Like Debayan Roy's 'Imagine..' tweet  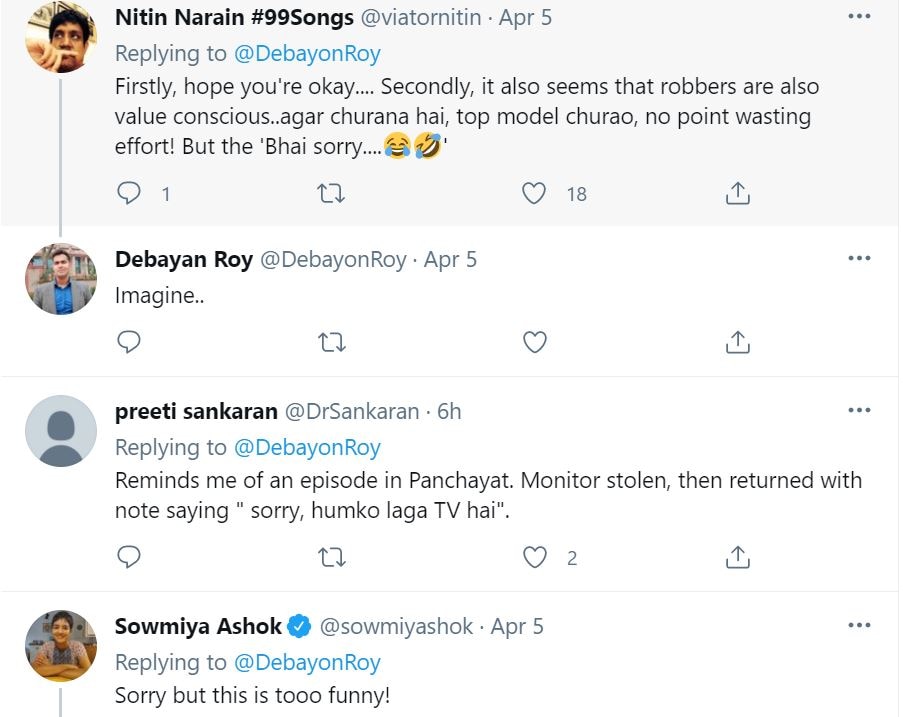click(535, 342)
